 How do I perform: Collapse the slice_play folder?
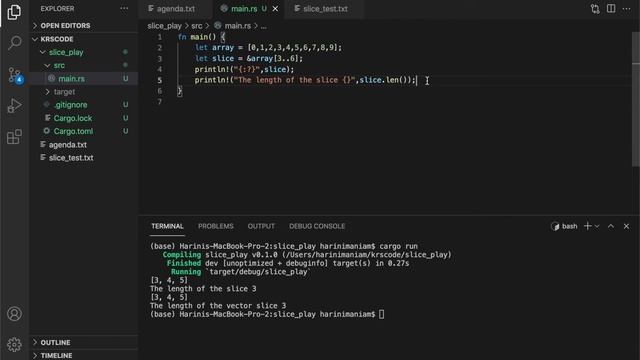[x=84, y=52]
